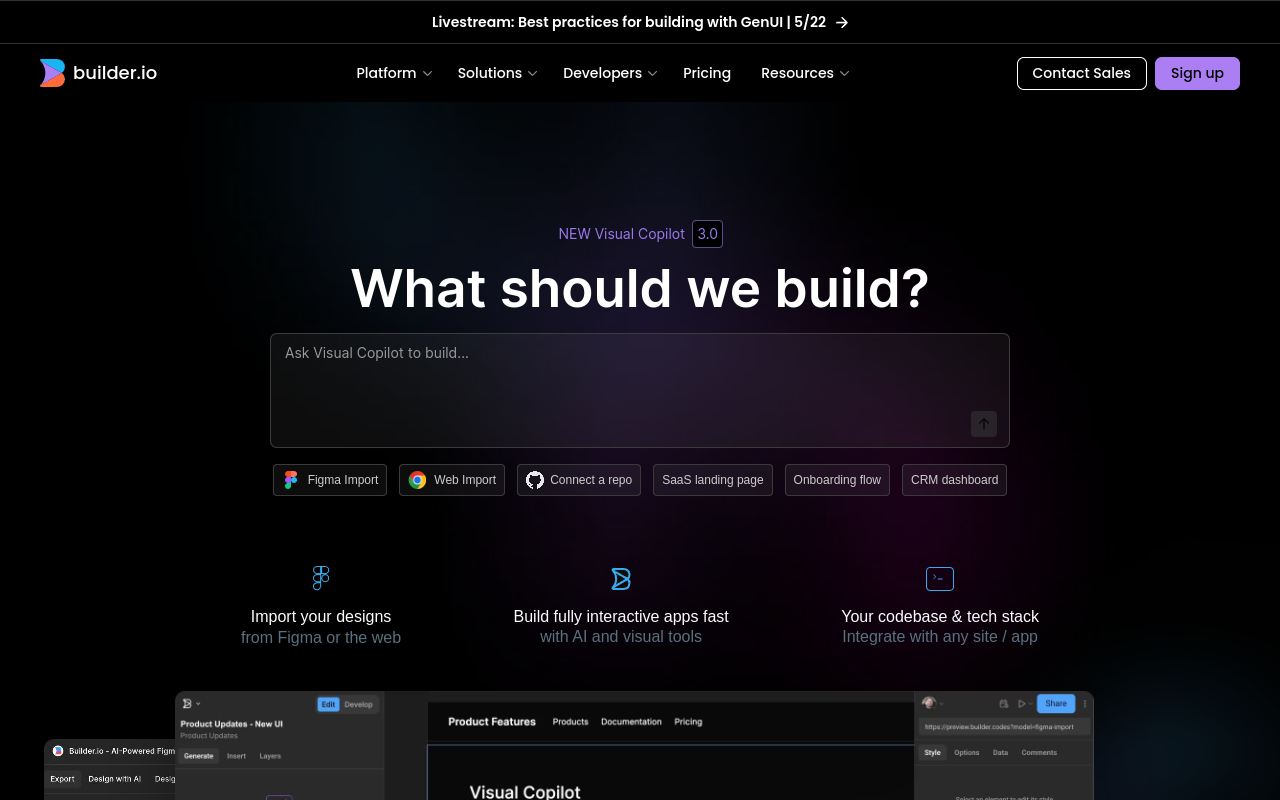1280x800 pixels.
Task: Click the Figma outline icon above Import your designs
Action: click(321, 578)
